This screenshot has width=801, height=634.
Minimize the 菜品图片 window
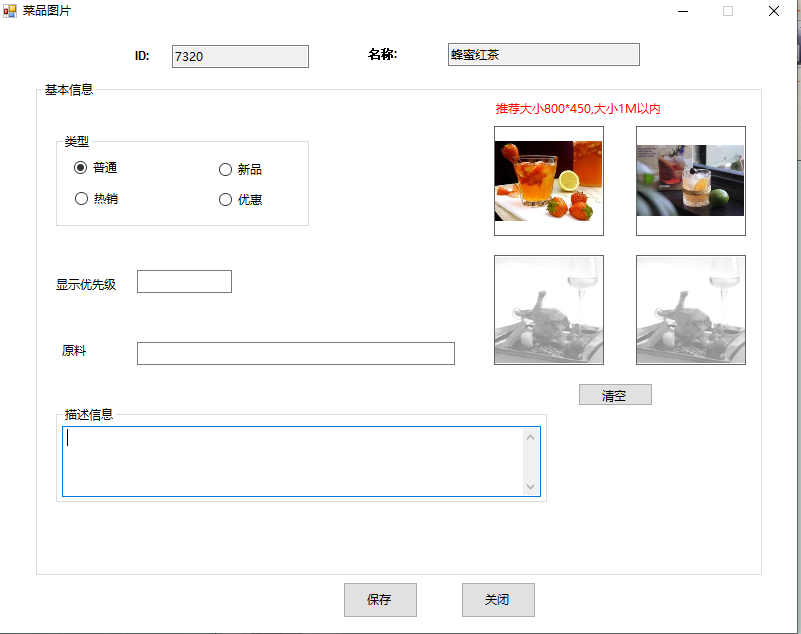[683, 11]
